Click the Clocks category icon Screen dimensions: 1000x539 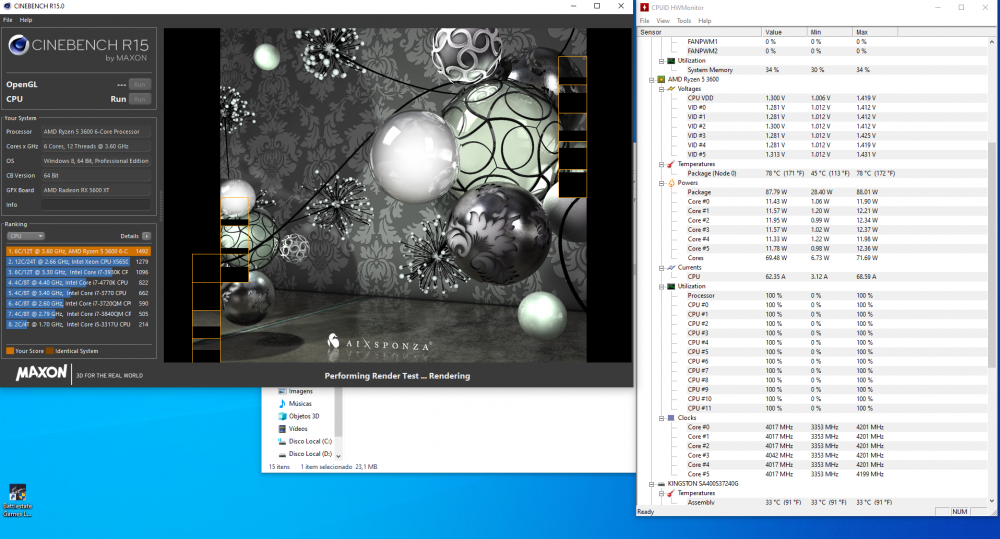click(x=671, y=418)
